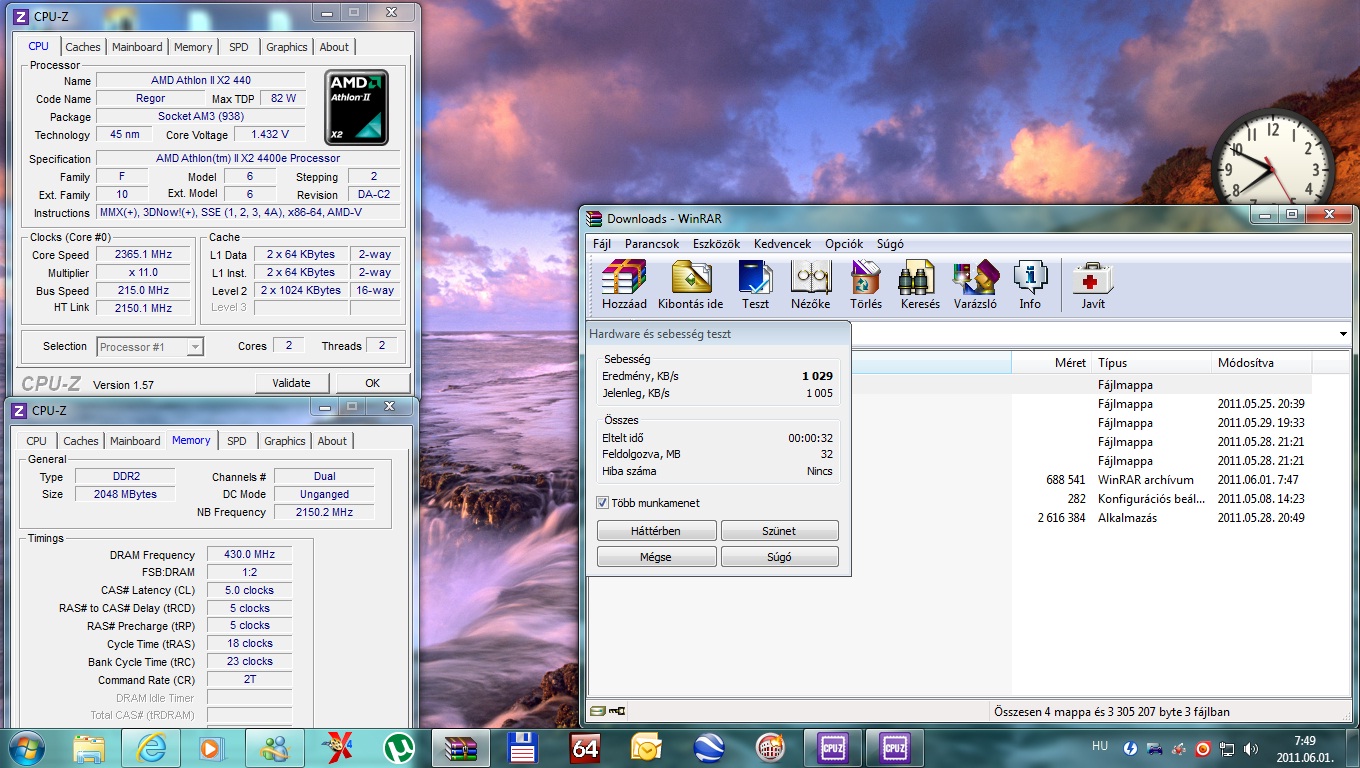Open Outlook from the taskbar

(647, 748)
